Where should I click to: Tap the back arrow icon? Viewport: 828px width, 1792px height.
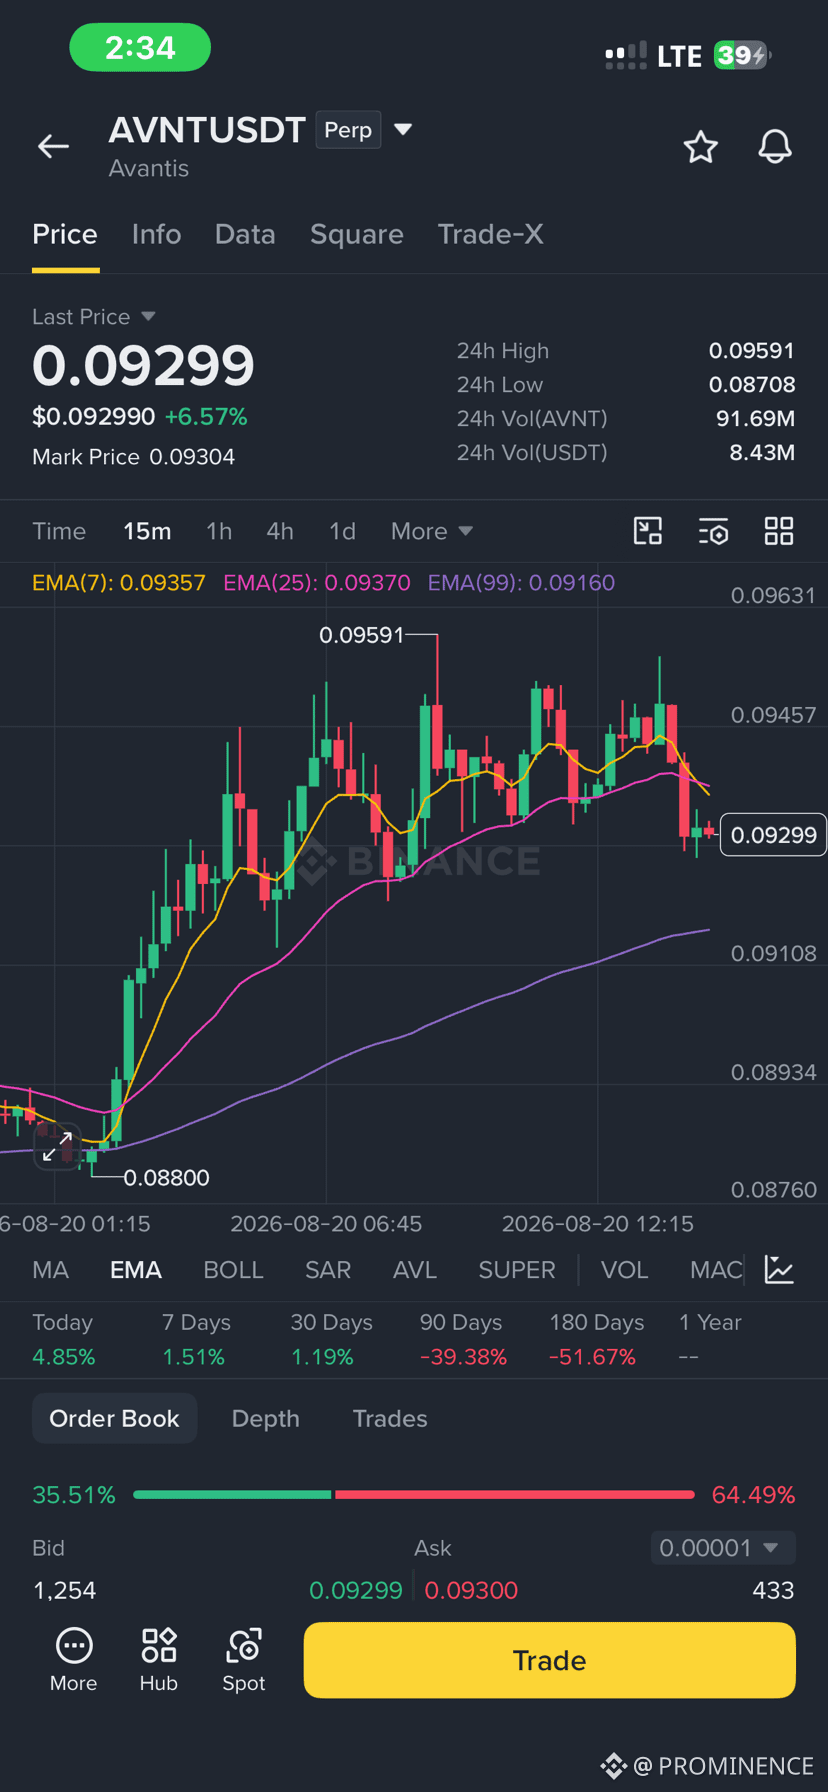point(53,147)
